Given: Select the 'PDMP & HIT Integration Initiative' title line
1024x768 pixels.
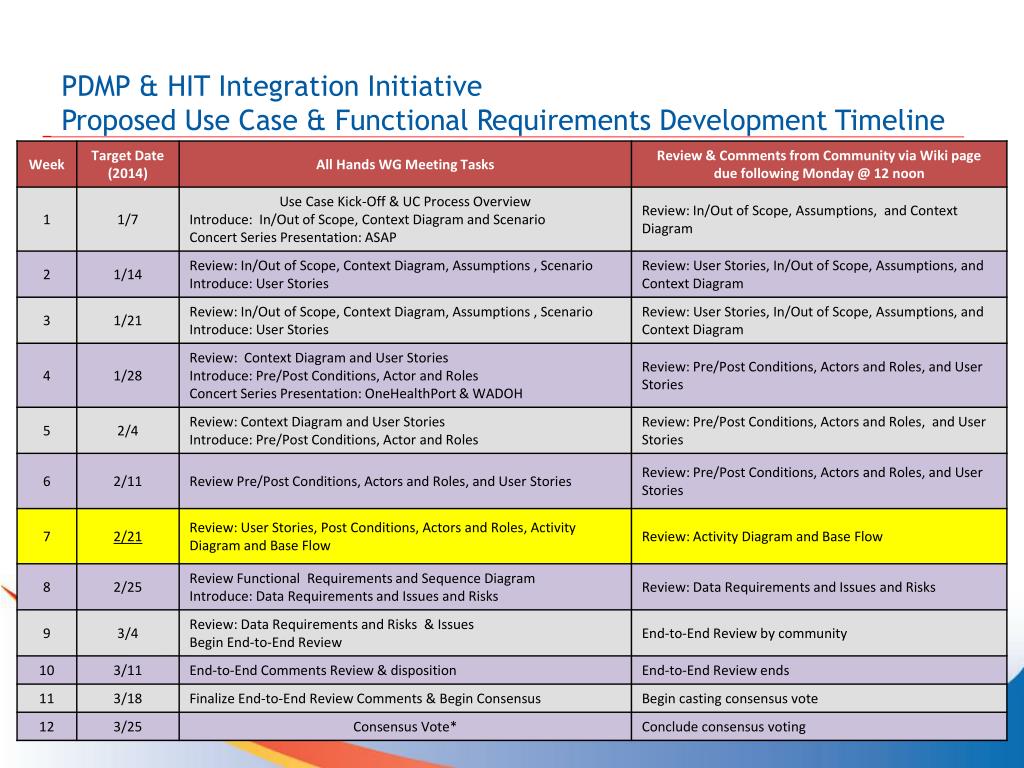Looking at the screenshot, I should (272, 87).
